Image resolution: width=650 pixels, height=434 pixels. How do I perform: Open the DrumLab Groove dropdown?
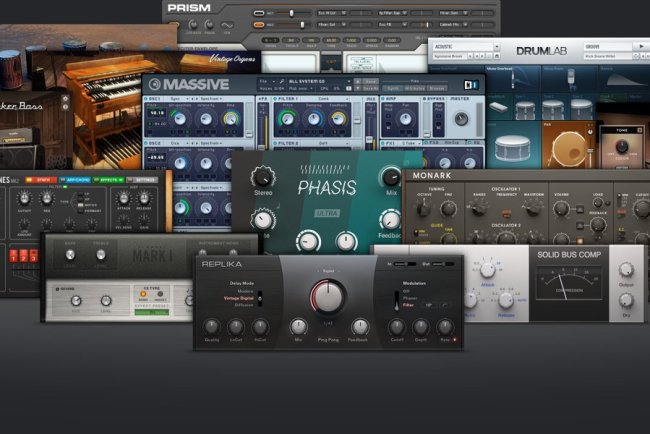pyautogui.click(x=609, y=47)
